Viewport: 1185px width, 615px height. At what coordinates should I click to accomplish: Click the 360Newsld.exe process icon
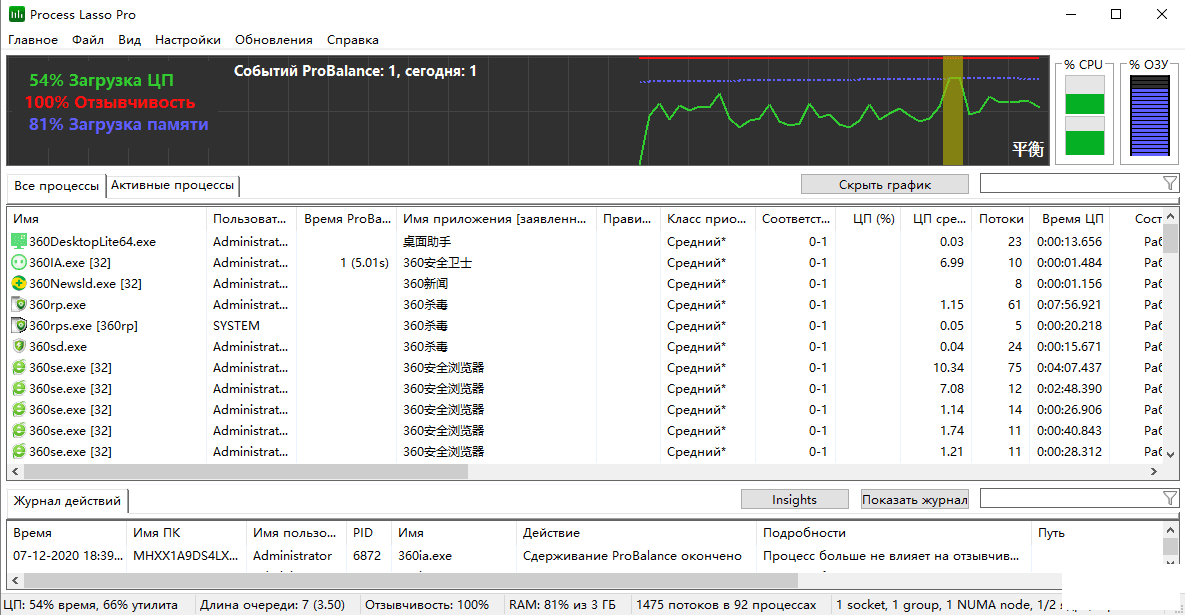click(x=19, y=283)
